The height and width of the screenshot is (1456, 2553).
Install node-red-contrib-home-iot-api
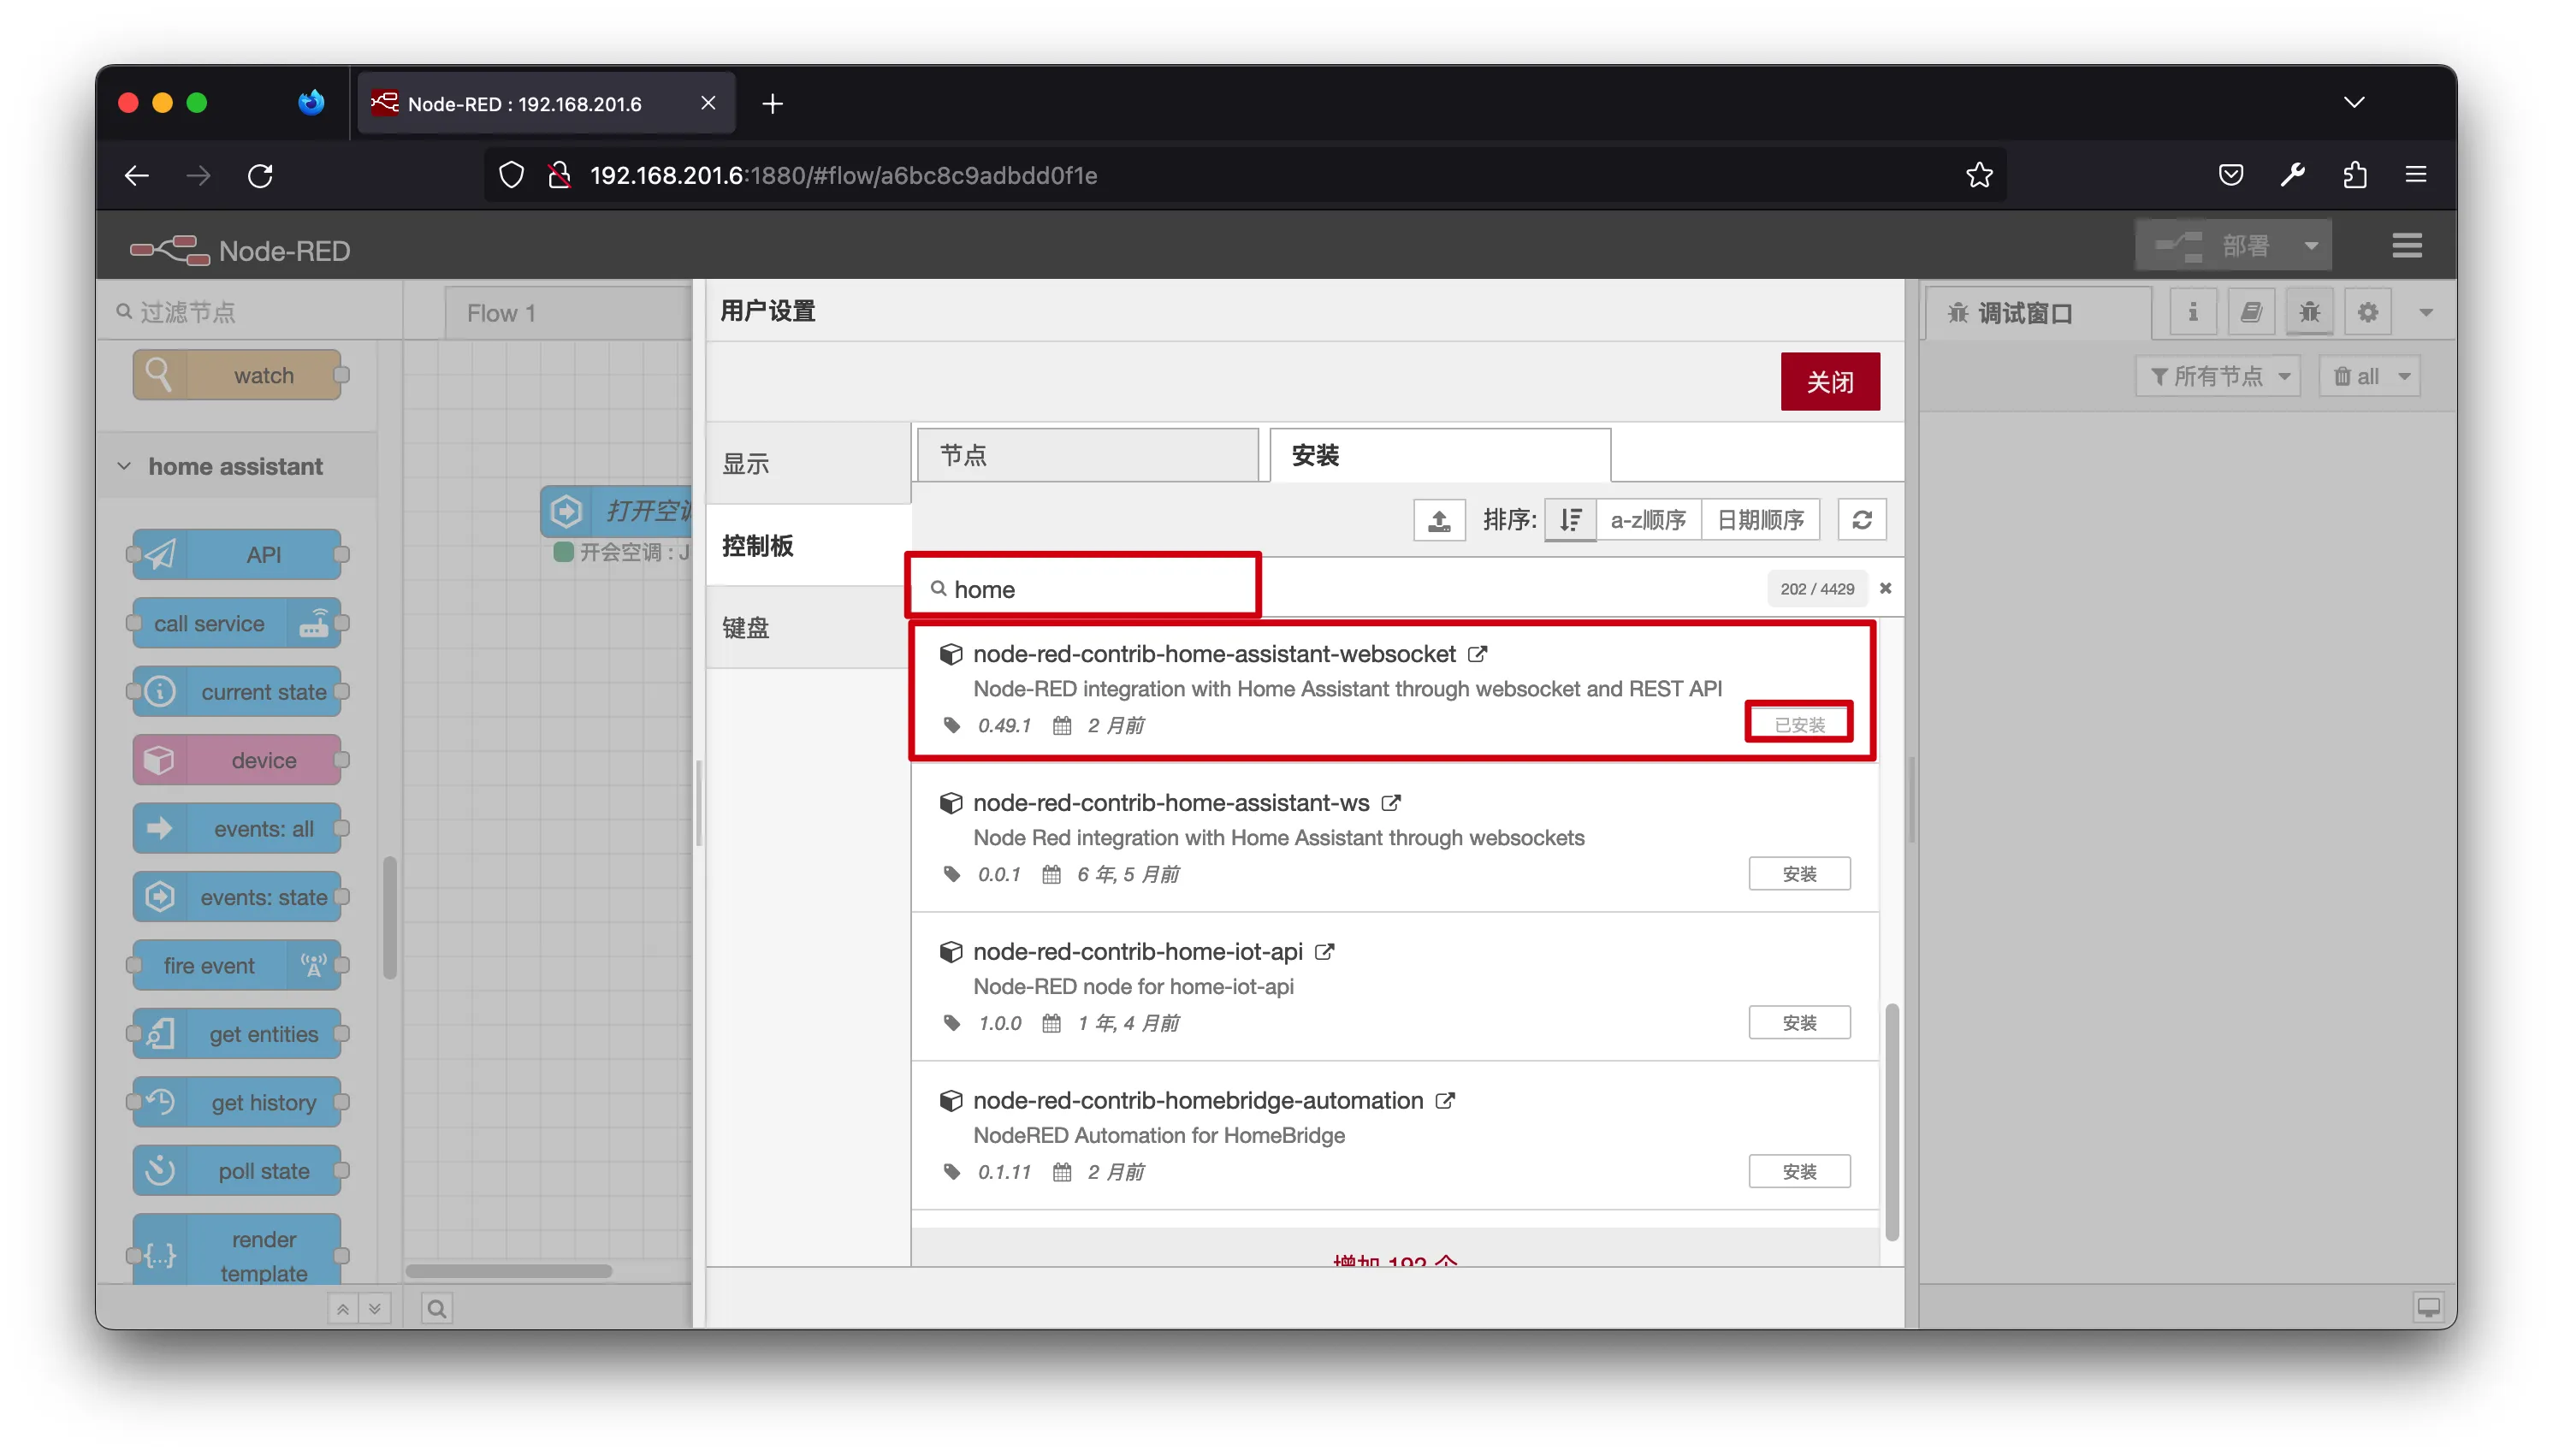pos(1798,1023)
